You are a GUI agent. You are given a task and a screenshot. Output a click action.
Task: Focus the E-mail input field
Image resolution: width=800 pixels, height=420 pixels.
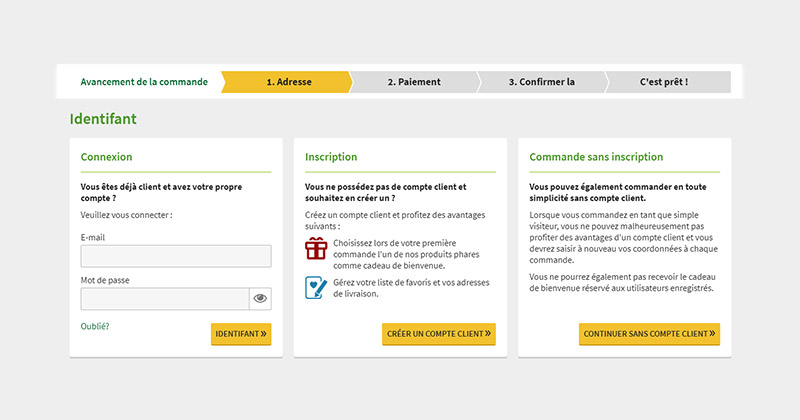176,256
